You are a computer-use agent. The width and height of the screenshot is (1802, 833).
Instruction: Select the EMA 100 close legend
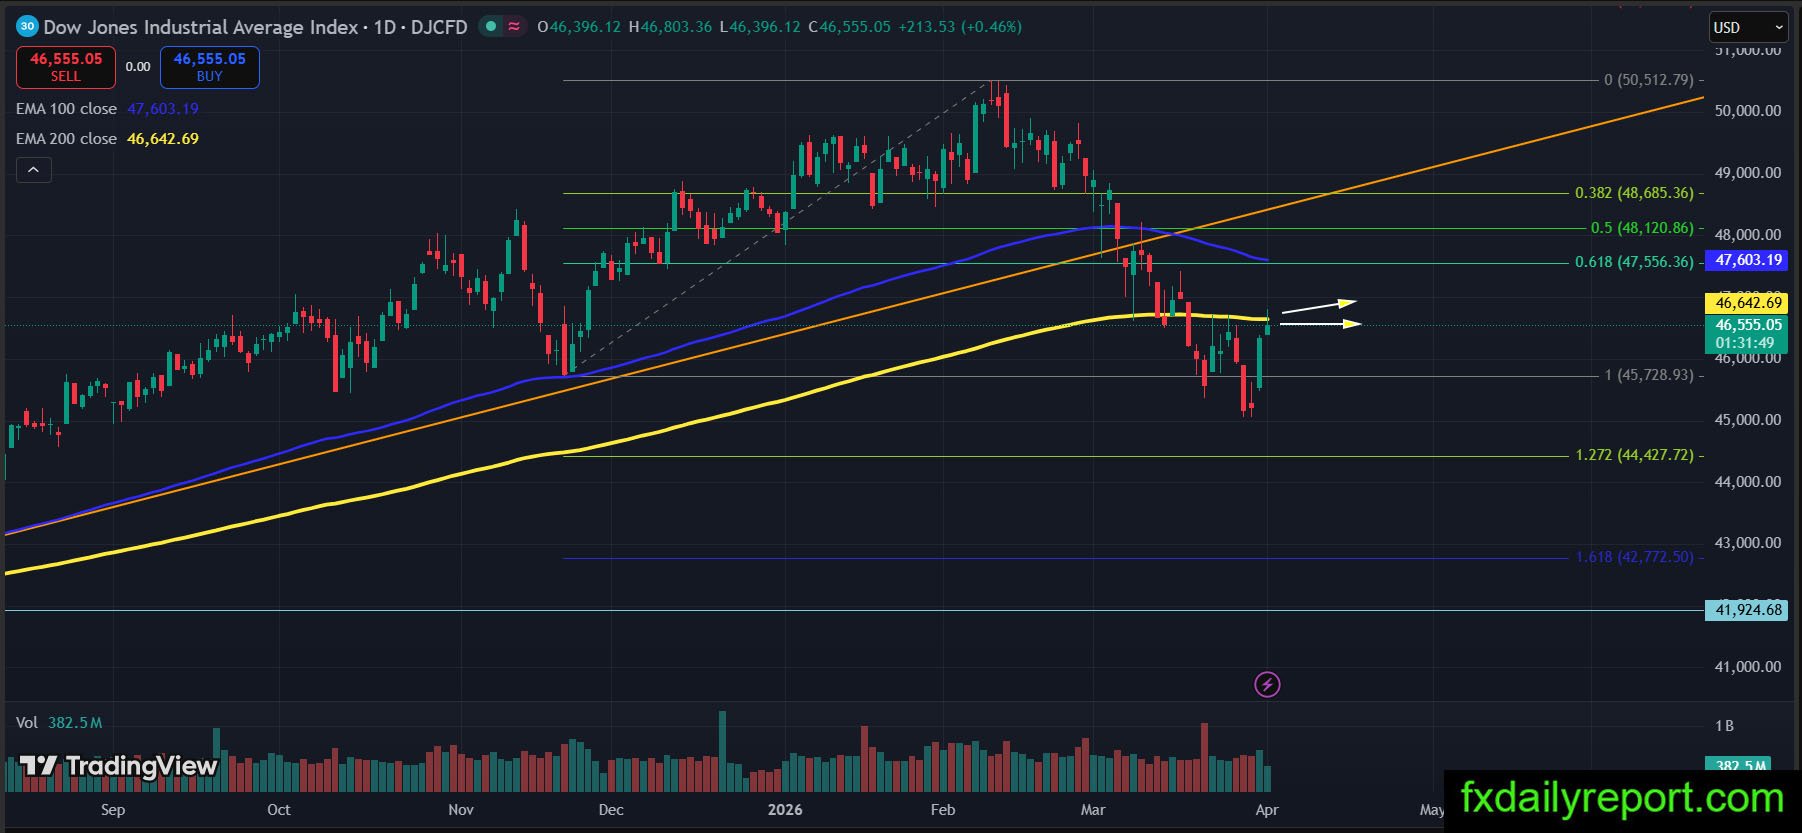pyautogui.click(x=107, y=109)
